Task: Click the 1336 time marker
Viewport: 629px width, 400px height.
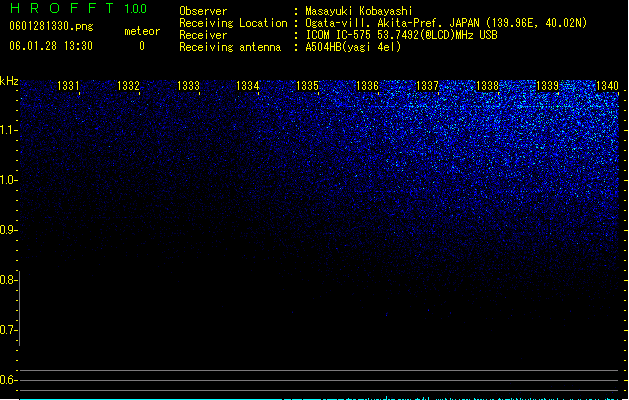Action: (367, 86)
